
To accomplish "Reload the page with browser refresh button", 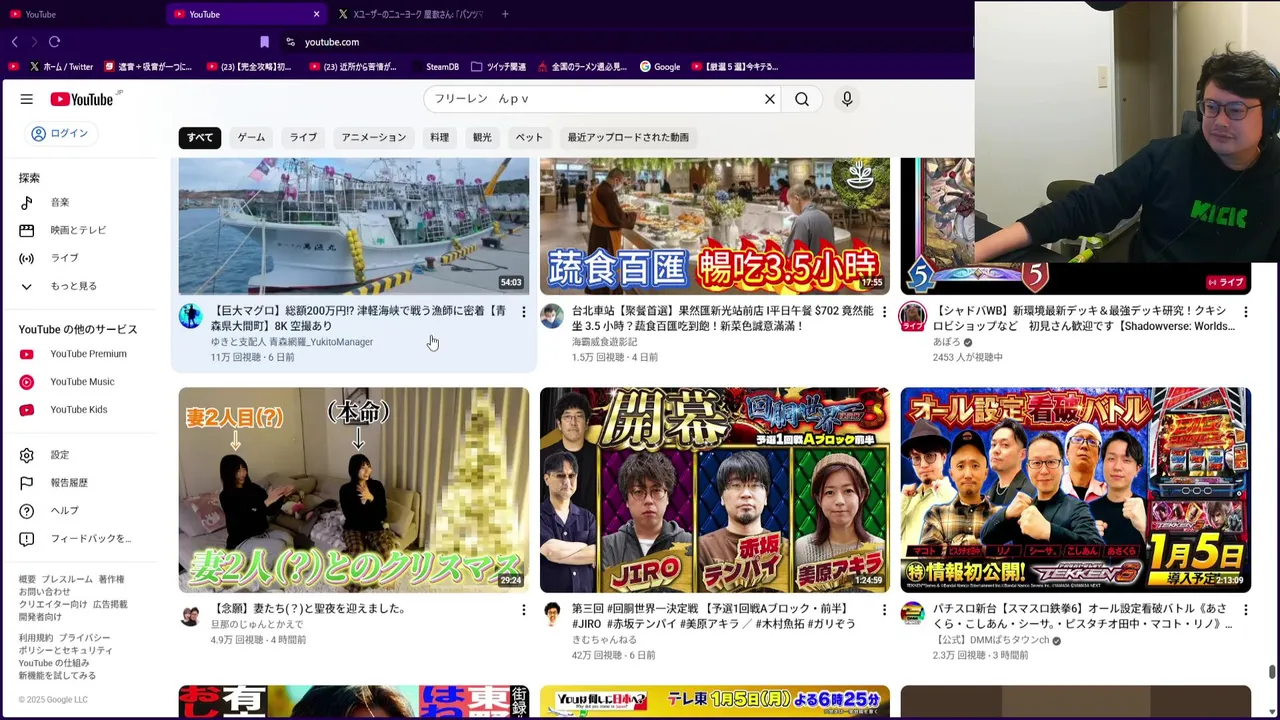I will 54,42.
